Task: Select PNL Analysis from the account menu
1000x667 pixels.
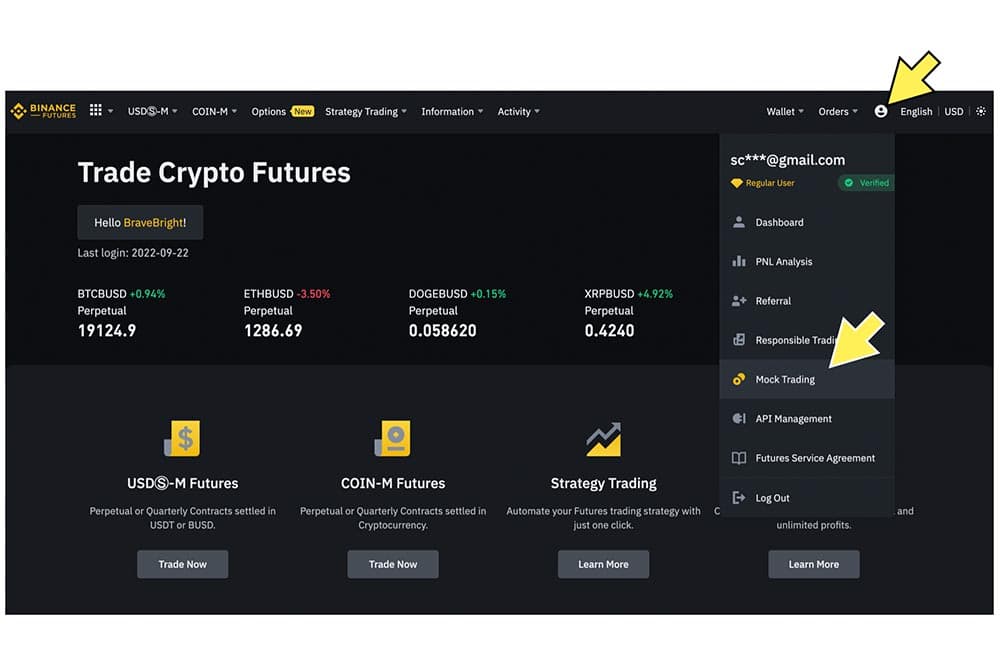Action: pyautogui.click(x=807, y=261)
